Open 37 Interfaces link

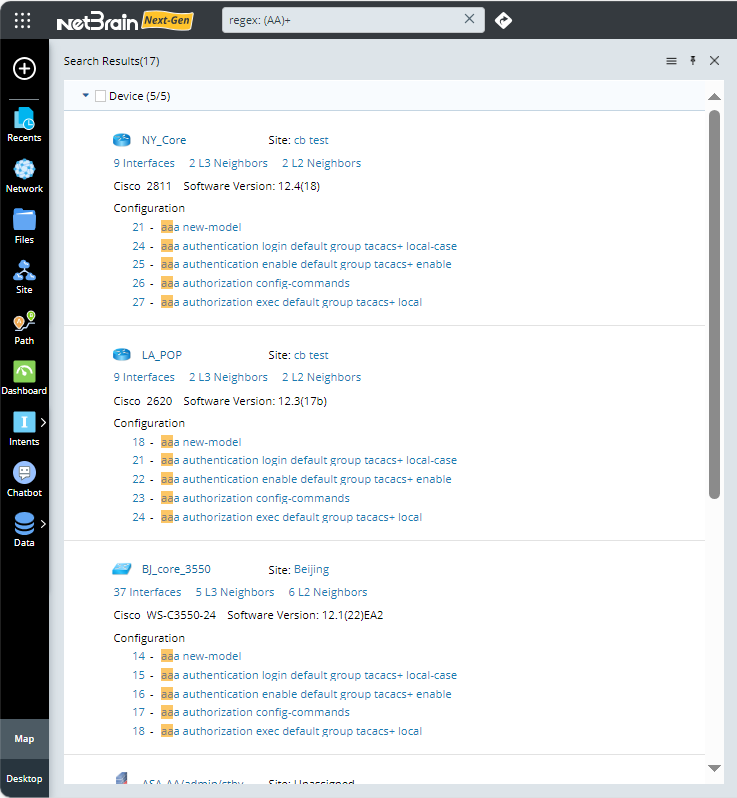(147, 592)
